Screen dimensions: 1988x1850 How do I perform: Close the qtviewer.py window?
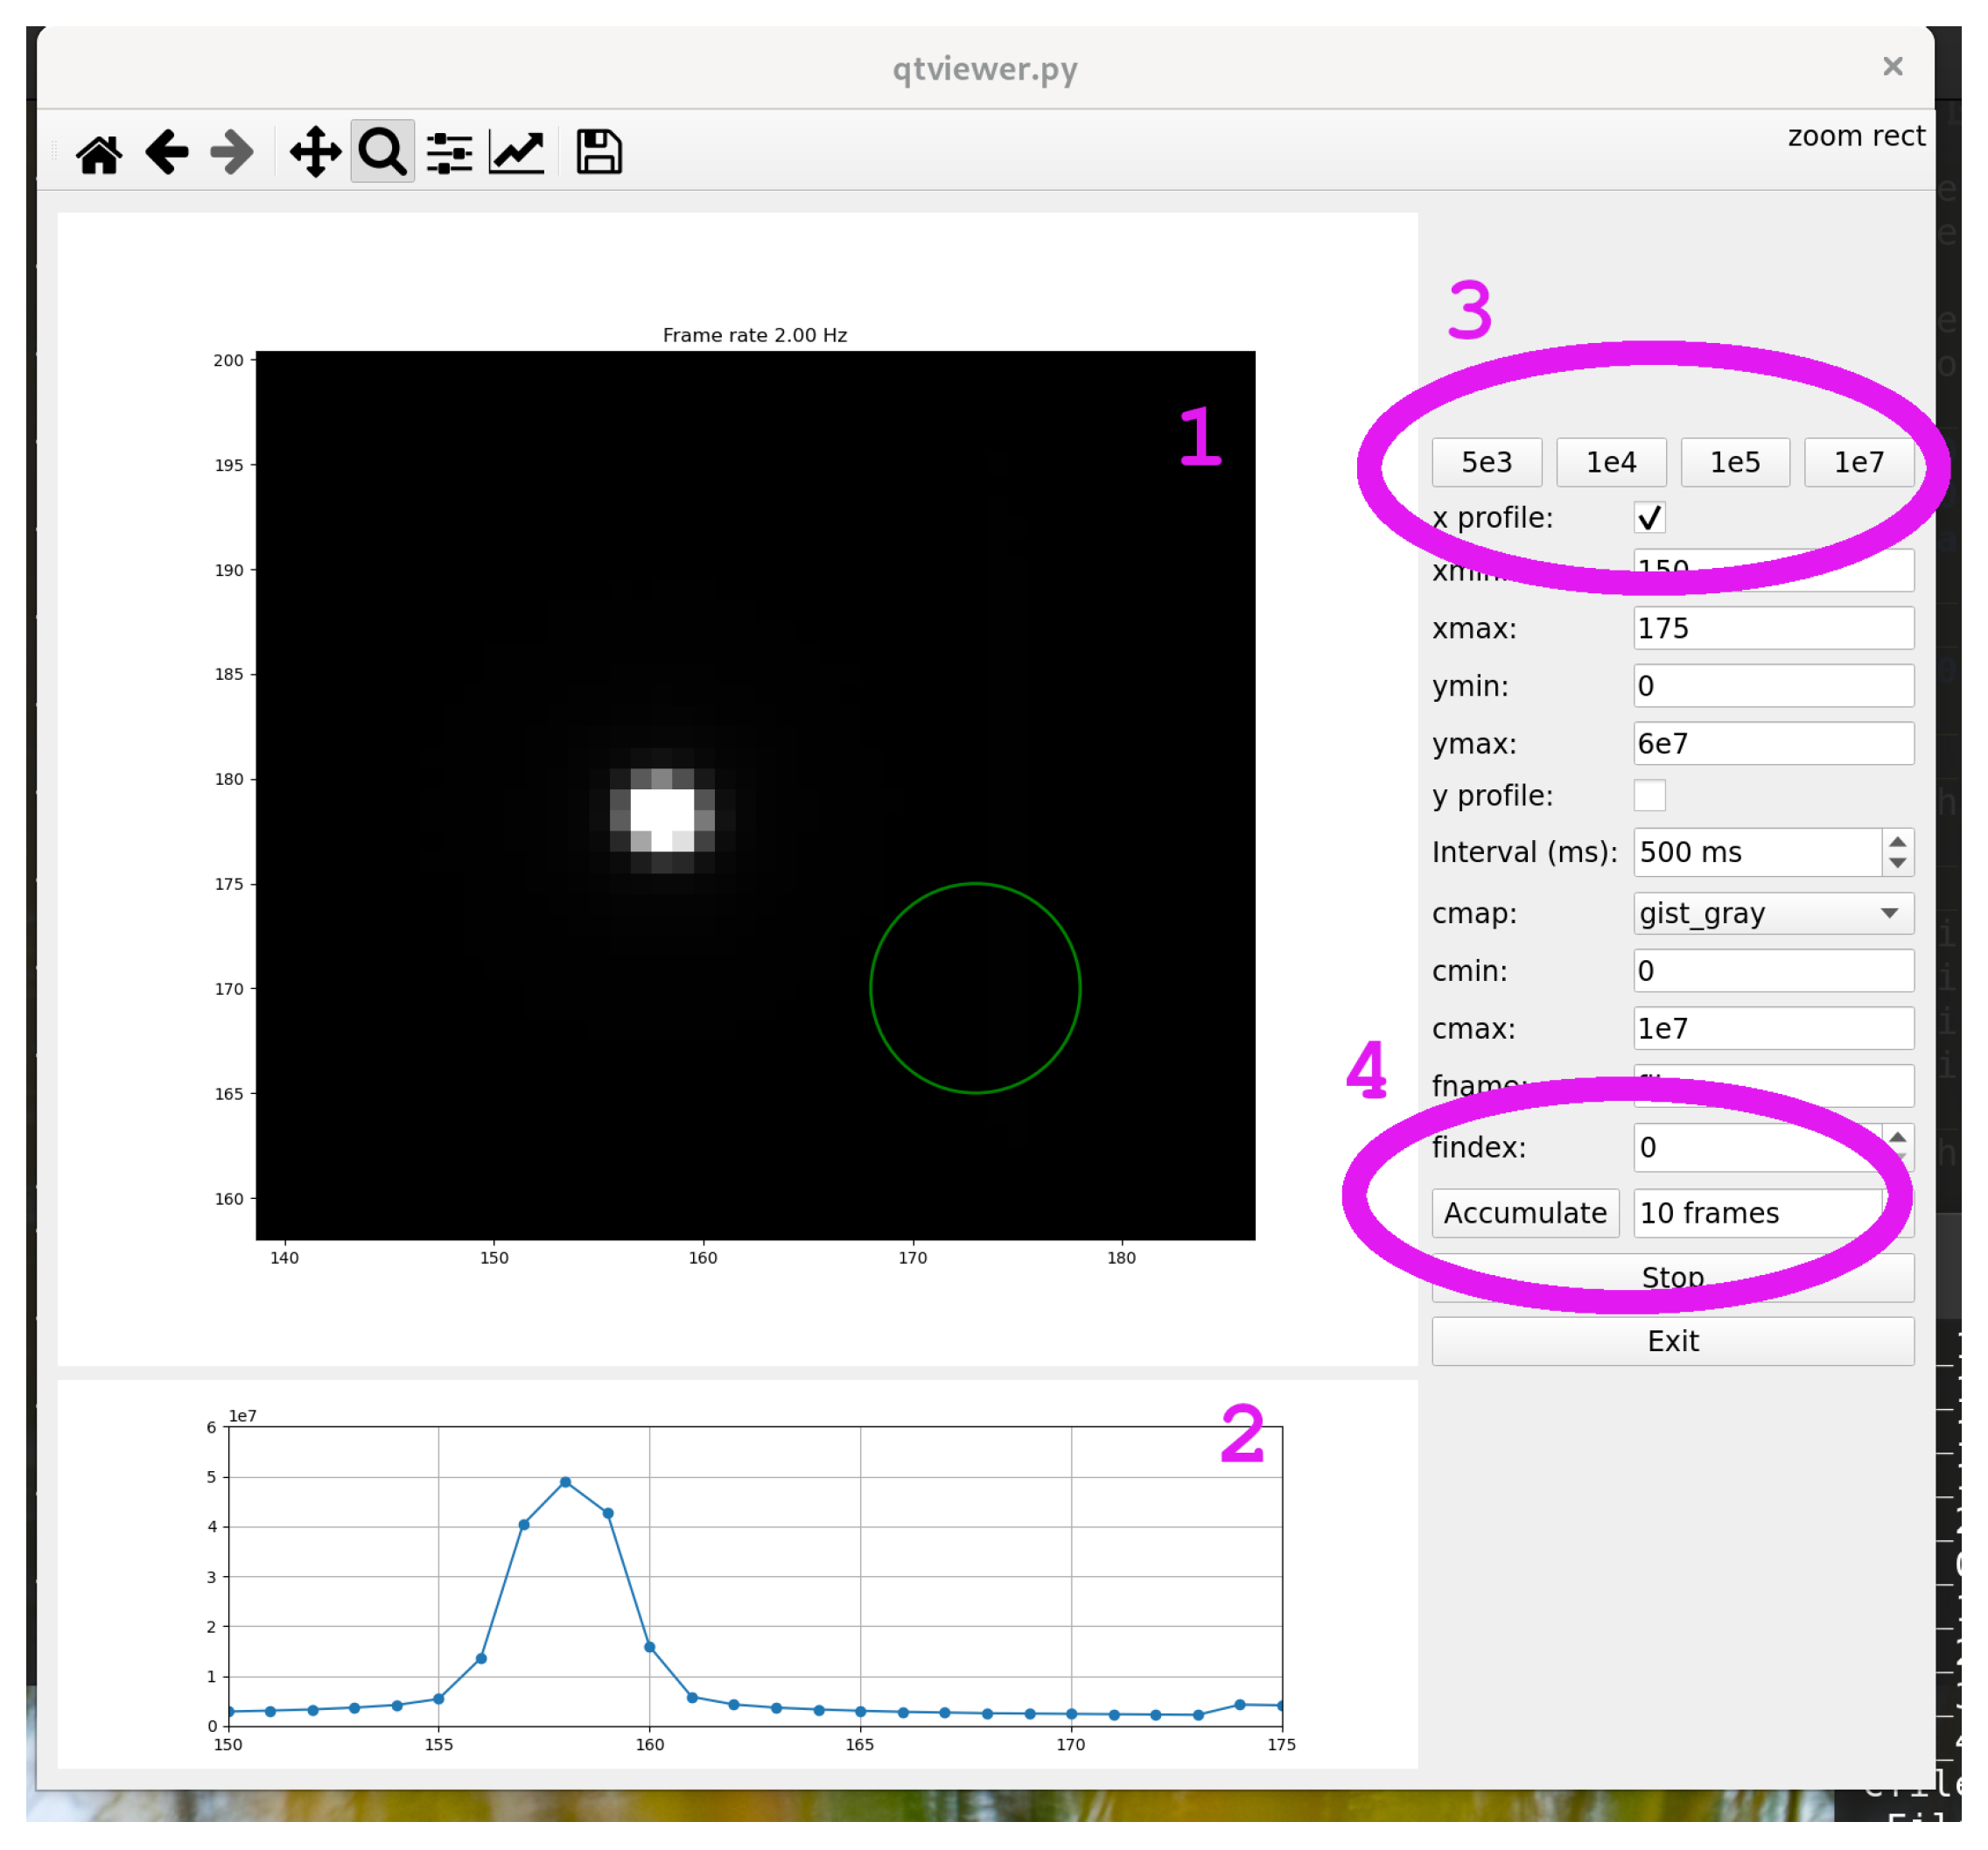[x=1892, y=67]
